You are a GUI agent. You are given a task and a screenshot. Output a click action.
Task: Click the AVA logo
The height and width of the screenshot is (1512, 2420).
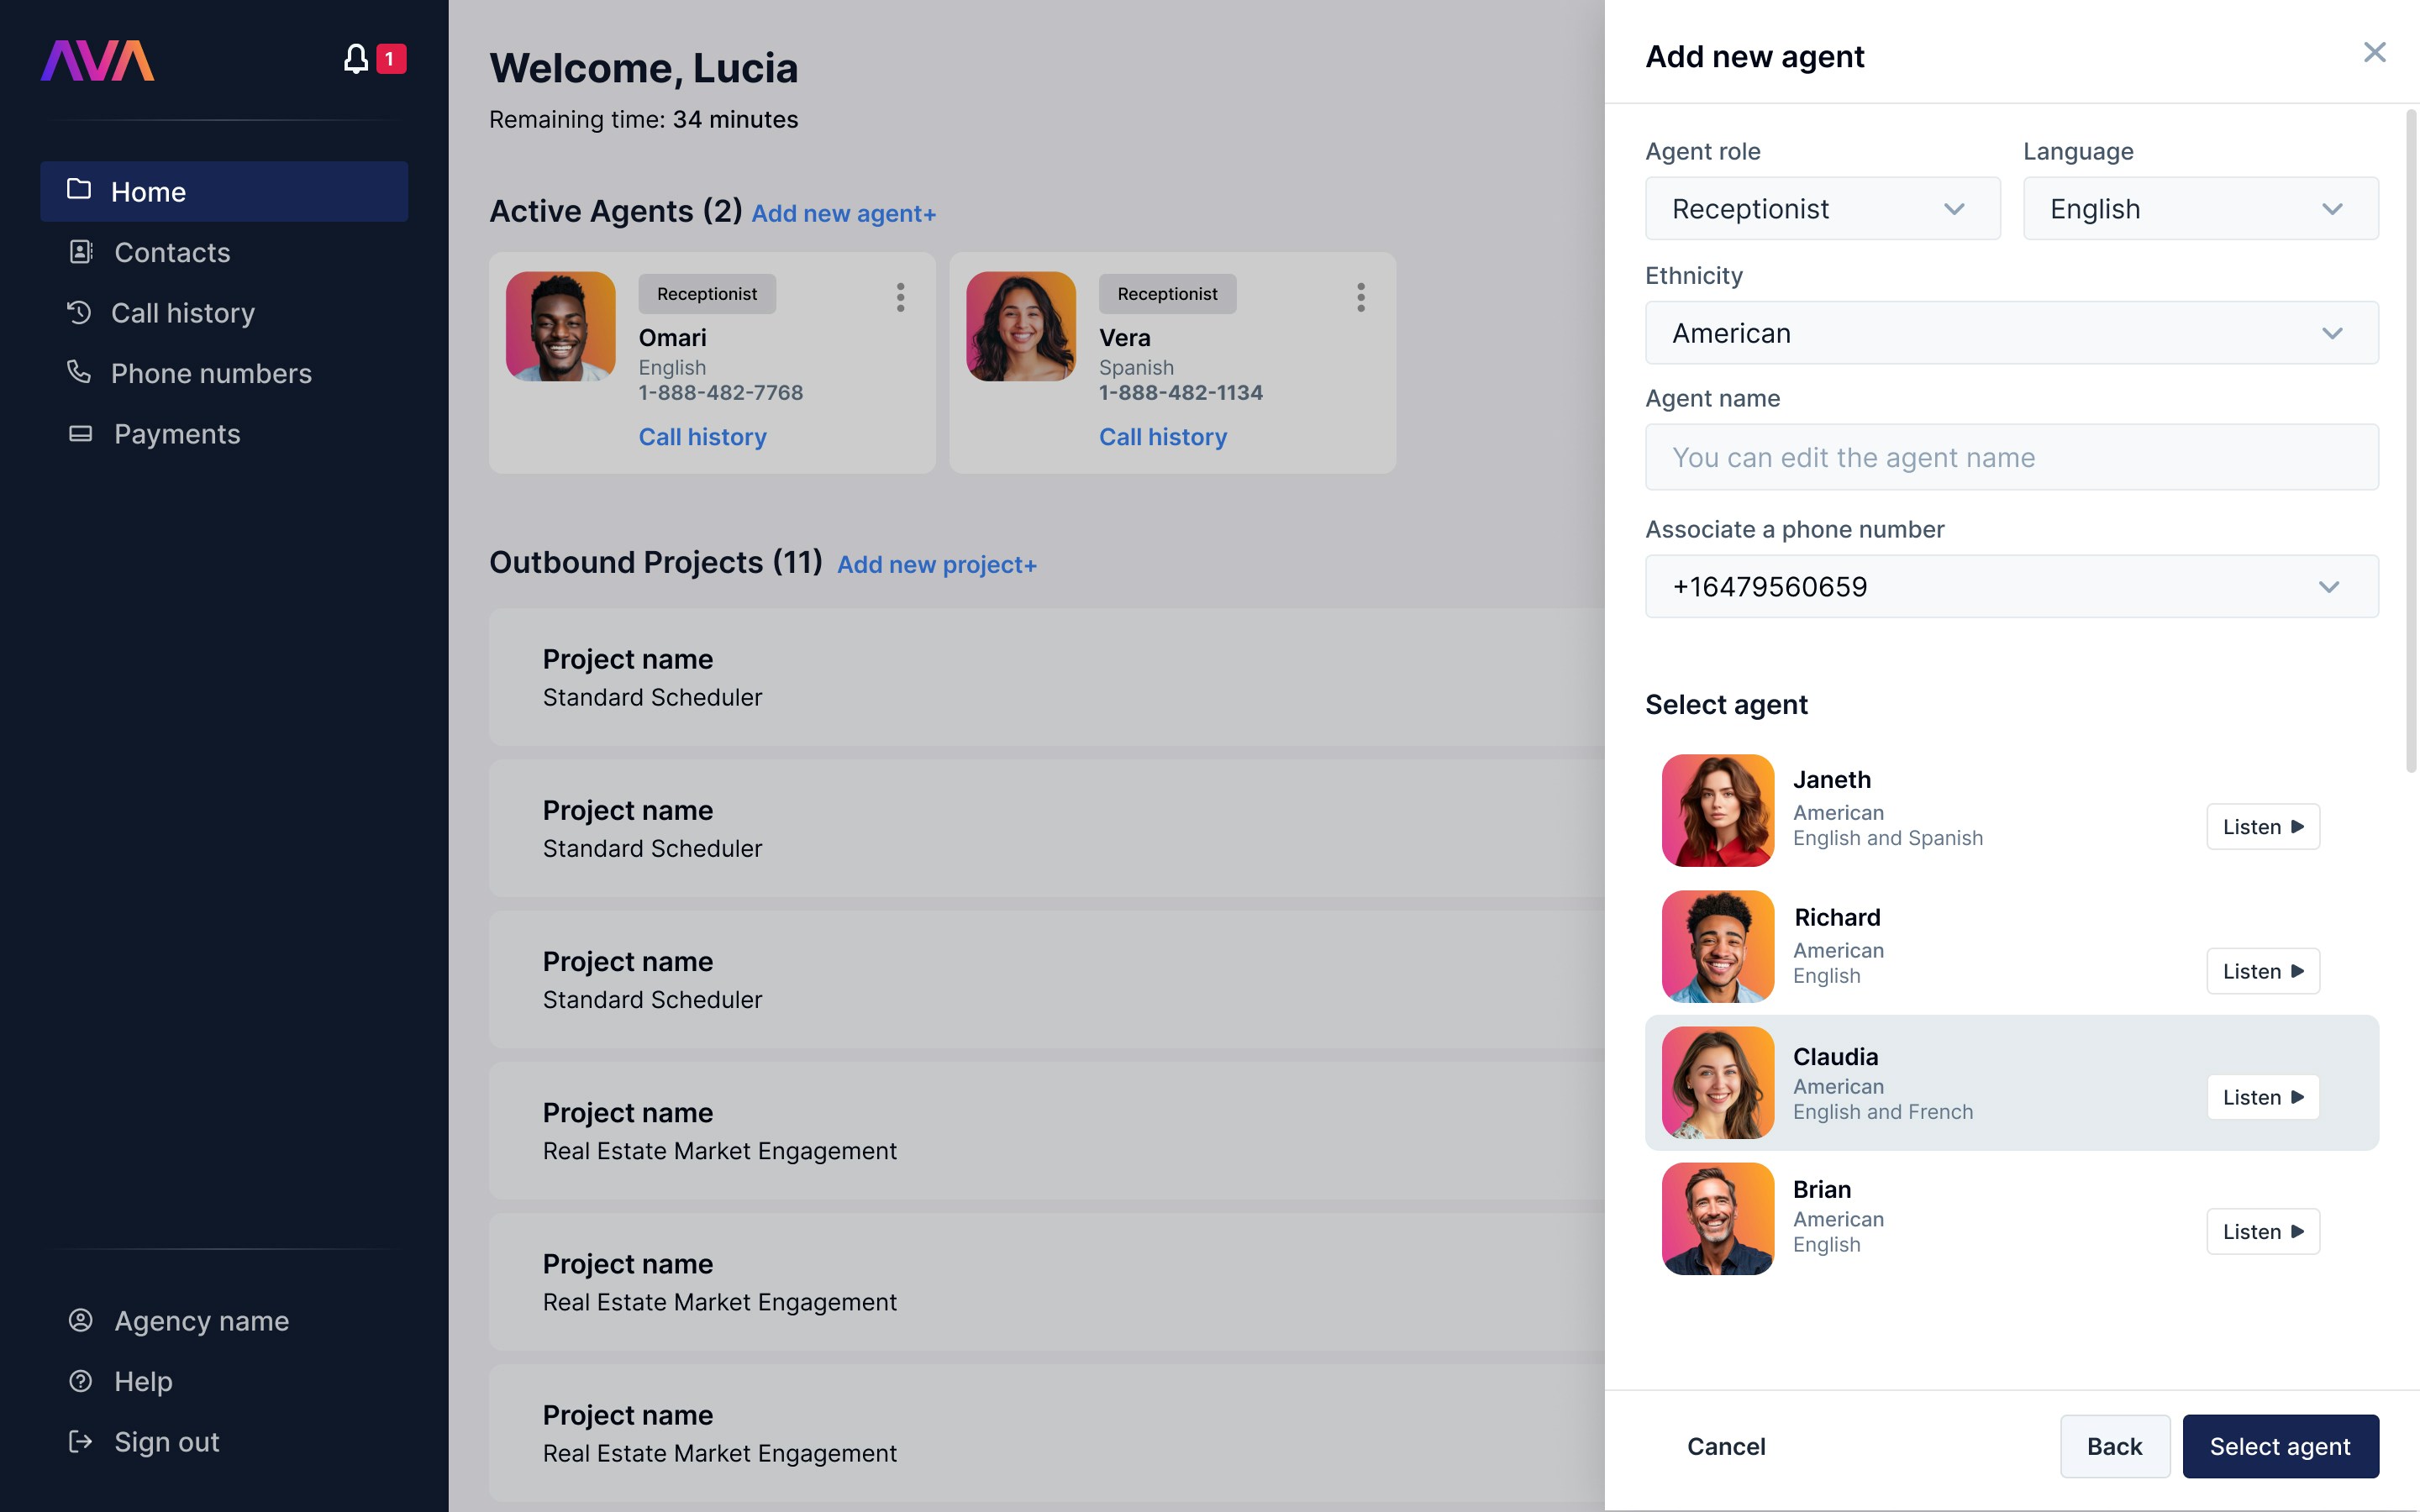tap(97, 60)
